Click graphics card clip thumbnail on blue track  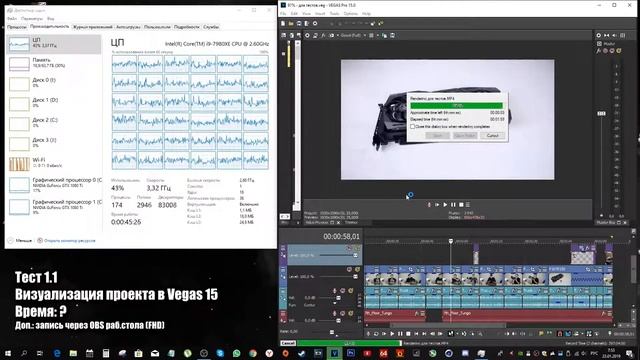pos(559,279)
